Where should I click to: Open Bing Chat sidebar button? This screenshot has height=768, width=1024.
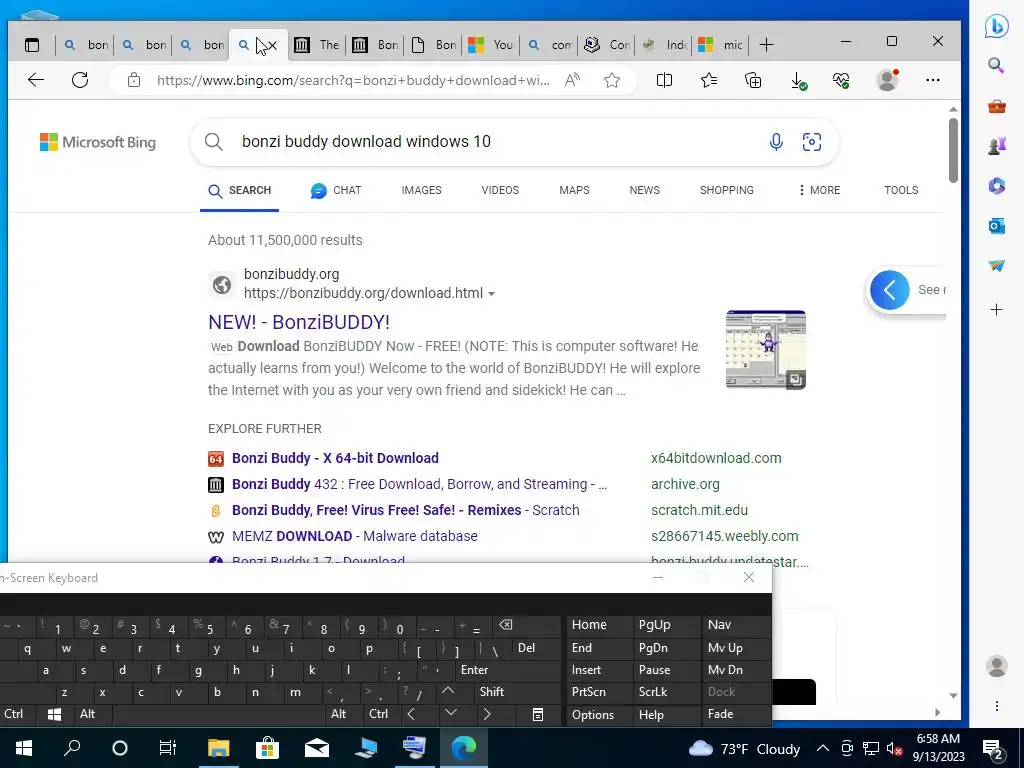tap(997, 26)
